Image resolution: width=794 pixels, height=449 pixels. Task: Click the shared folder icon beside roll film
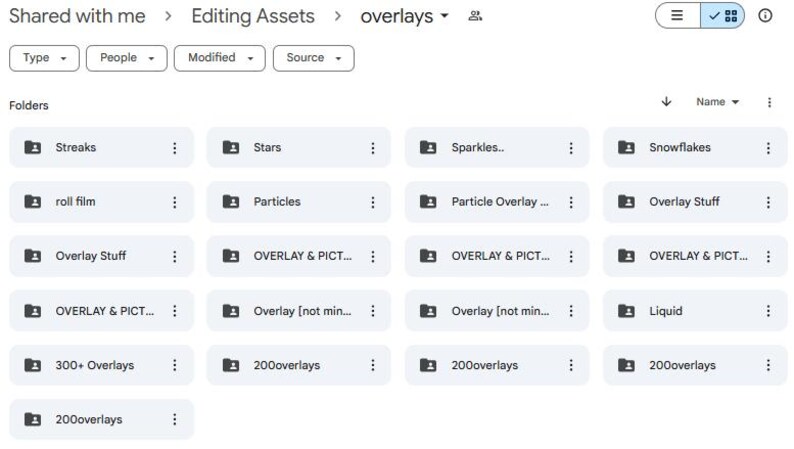[x=33, y=201]
